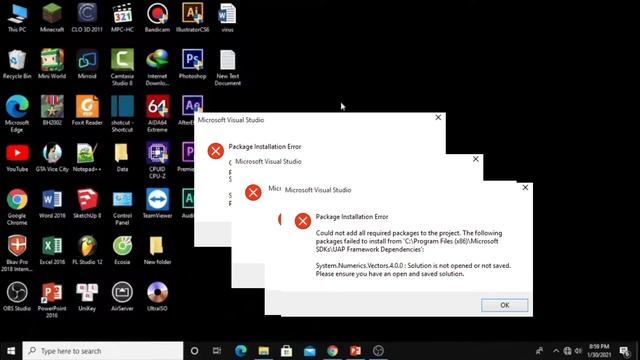Switch to Chrome on the taskbar
Viewport: 640px width, 360px height.
pos(332,351)
